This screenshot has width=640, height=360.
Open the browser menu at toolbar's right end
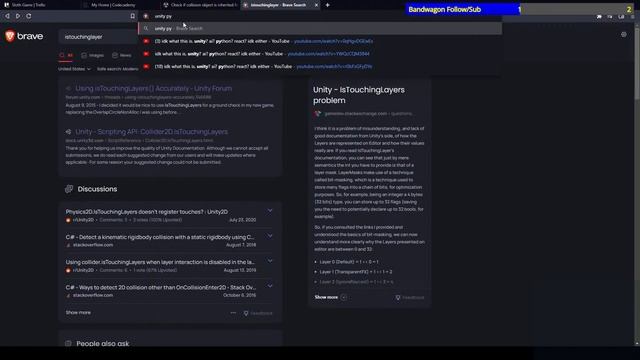click(x=632, y=16)
